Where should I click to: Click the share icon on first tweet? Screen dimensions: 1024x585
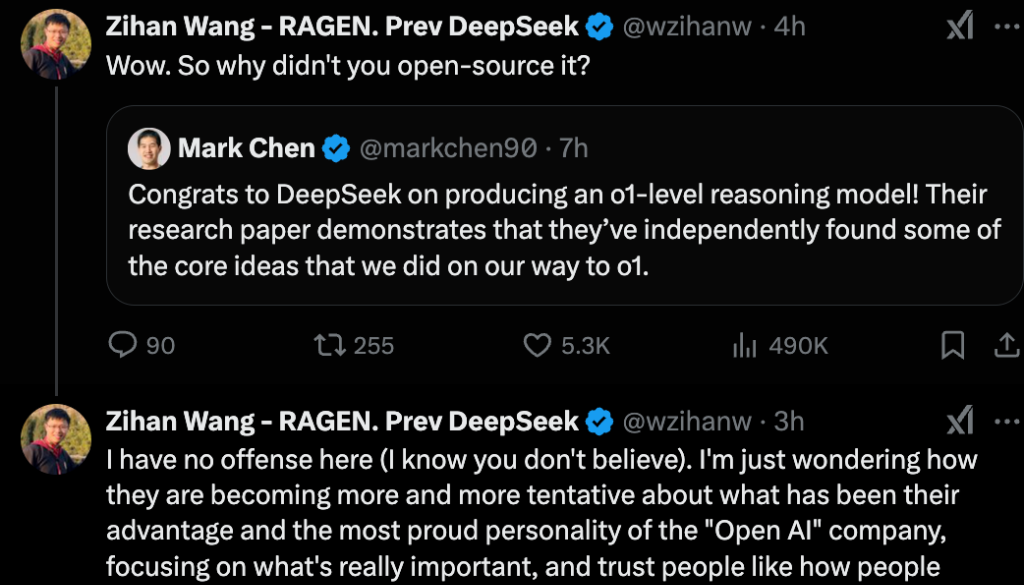pyautogui.click(x=1005, y=345)
